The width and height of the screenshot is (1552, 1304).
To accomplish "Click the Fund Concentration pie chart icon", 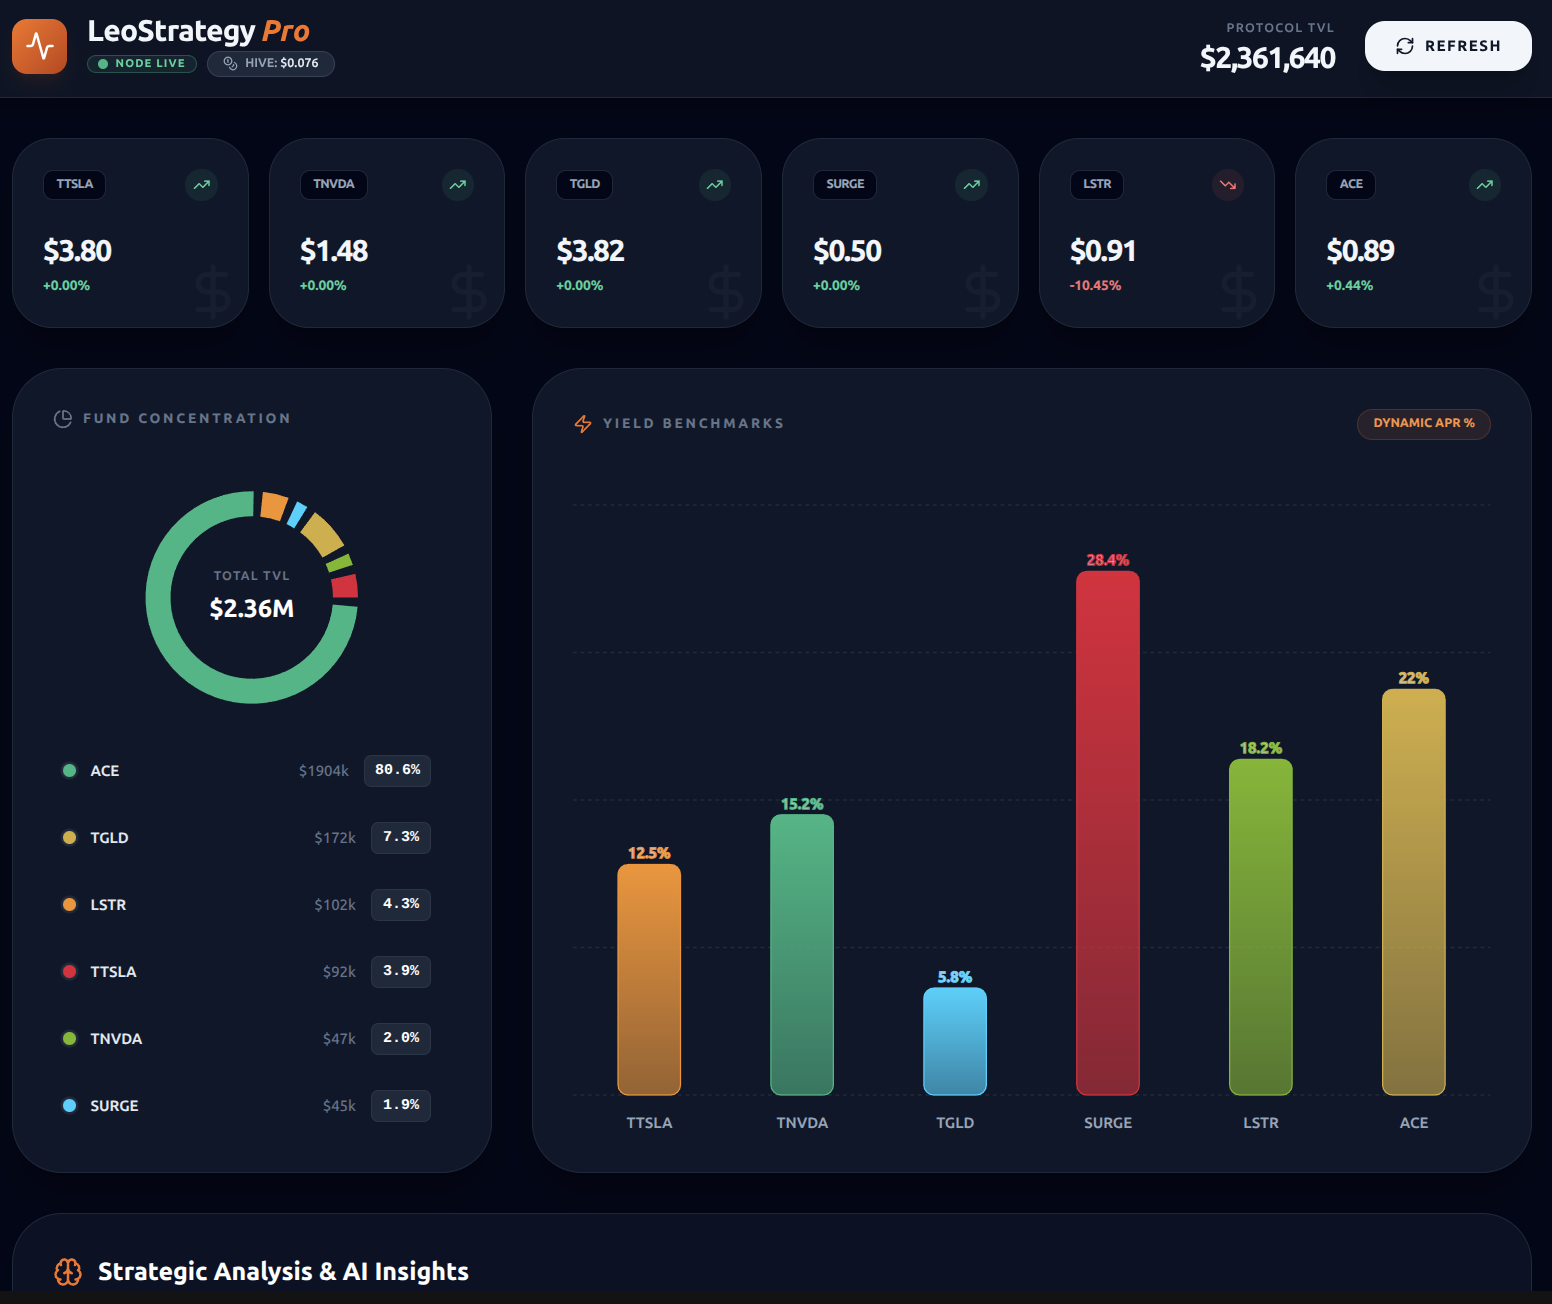I will 63,419.
